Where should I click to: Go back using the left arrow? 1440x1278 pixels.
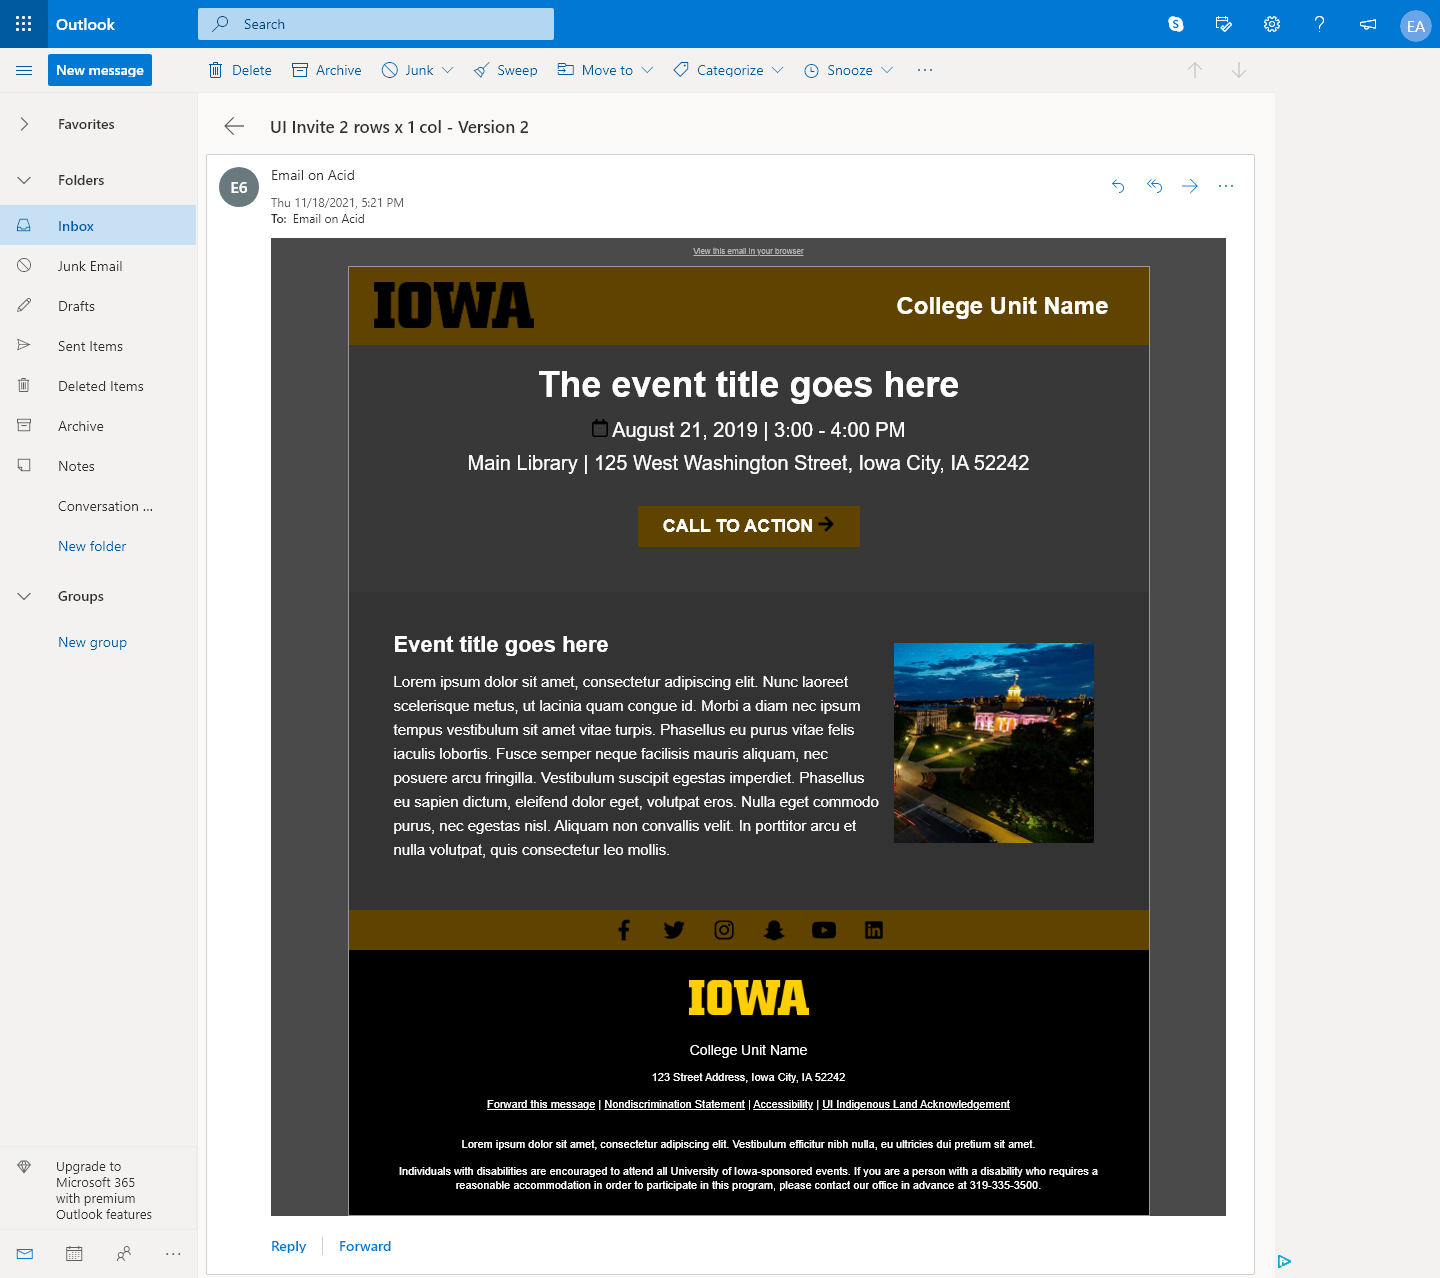coord(234,126)
